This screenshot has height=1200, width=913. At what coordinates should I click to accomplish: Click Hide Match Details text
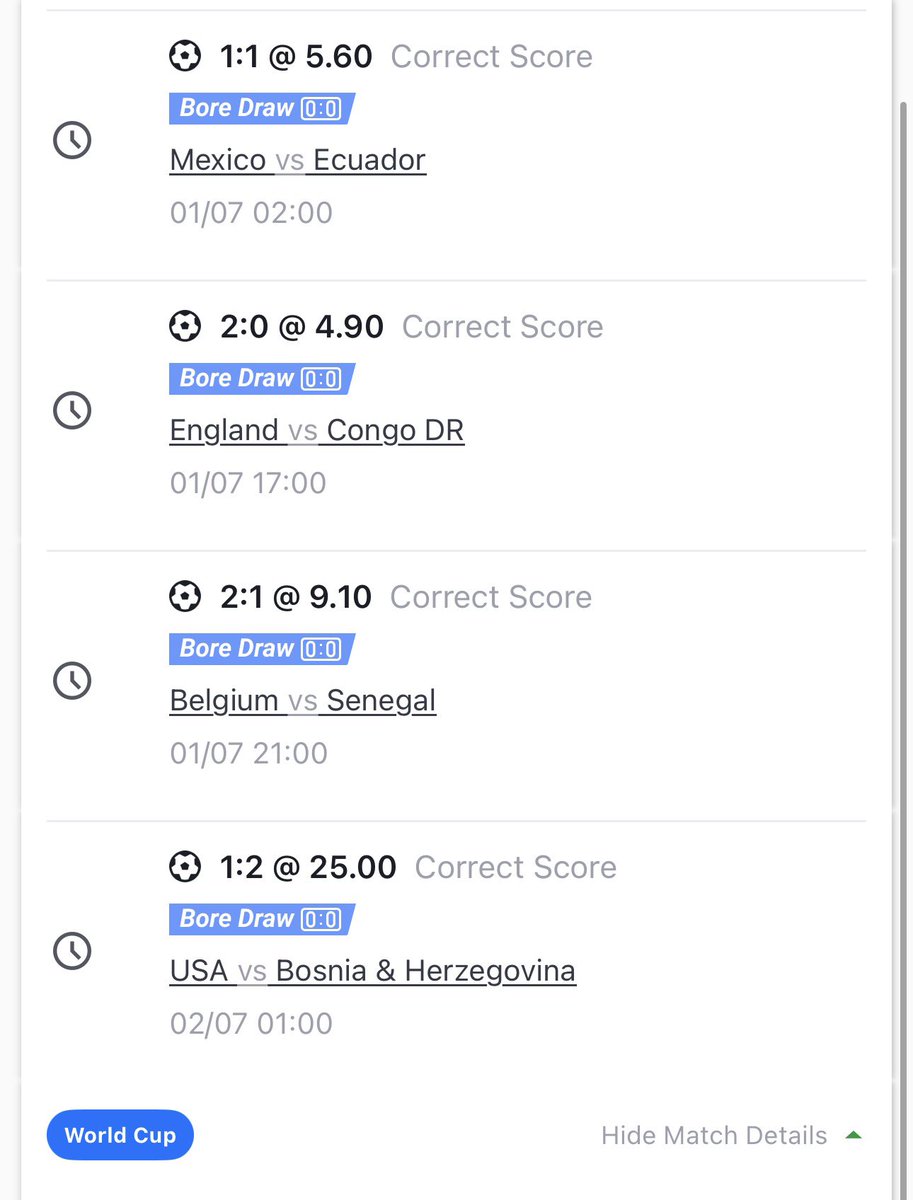[x=714, y=1135]
